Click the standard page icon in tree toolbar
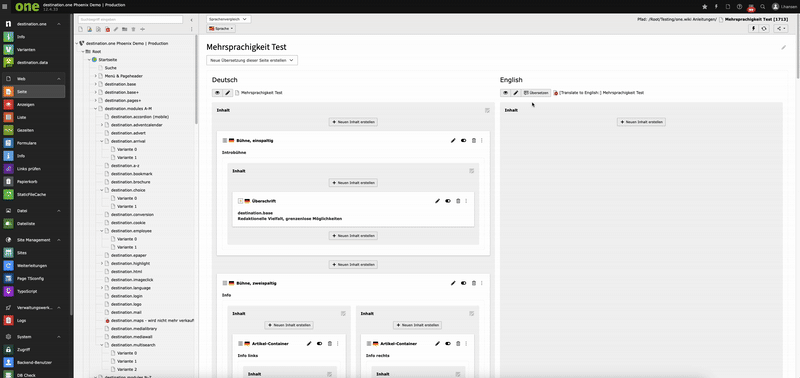800x378 pixels. click(81, 29)
